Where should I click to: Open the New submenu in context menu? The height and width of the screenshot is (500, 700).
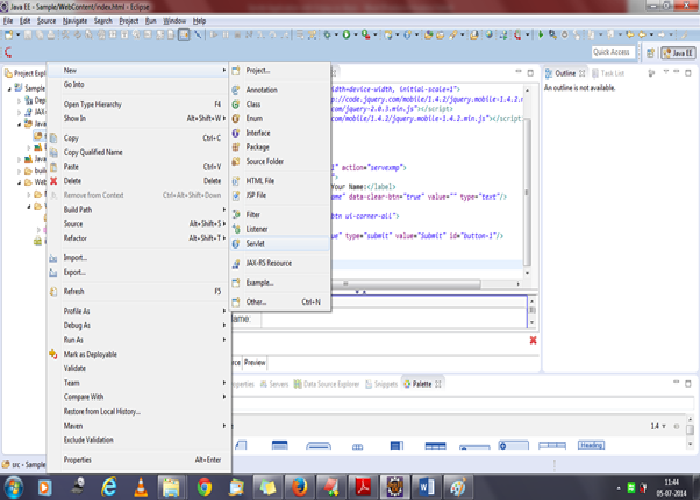pyautogui.click(x=139, y=70)
